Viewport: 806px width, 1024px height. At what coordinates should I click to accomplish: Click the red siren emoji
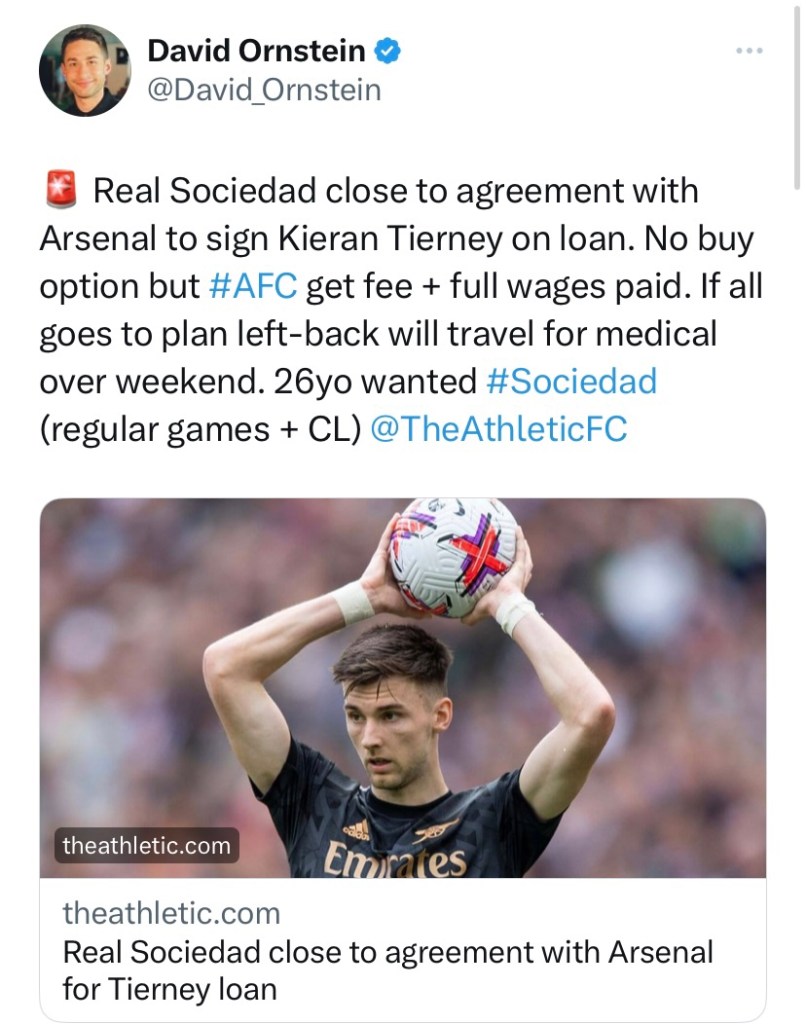pos(61,190)
